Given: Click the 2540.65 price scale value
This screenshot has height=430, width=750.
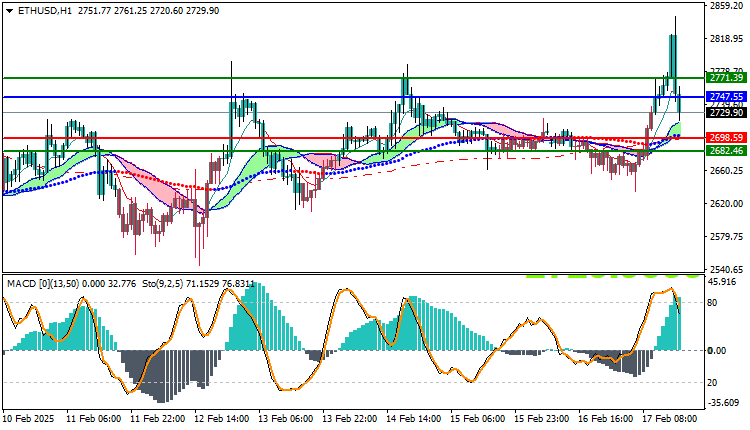Looking at the screenshot, I should point(726,270).
